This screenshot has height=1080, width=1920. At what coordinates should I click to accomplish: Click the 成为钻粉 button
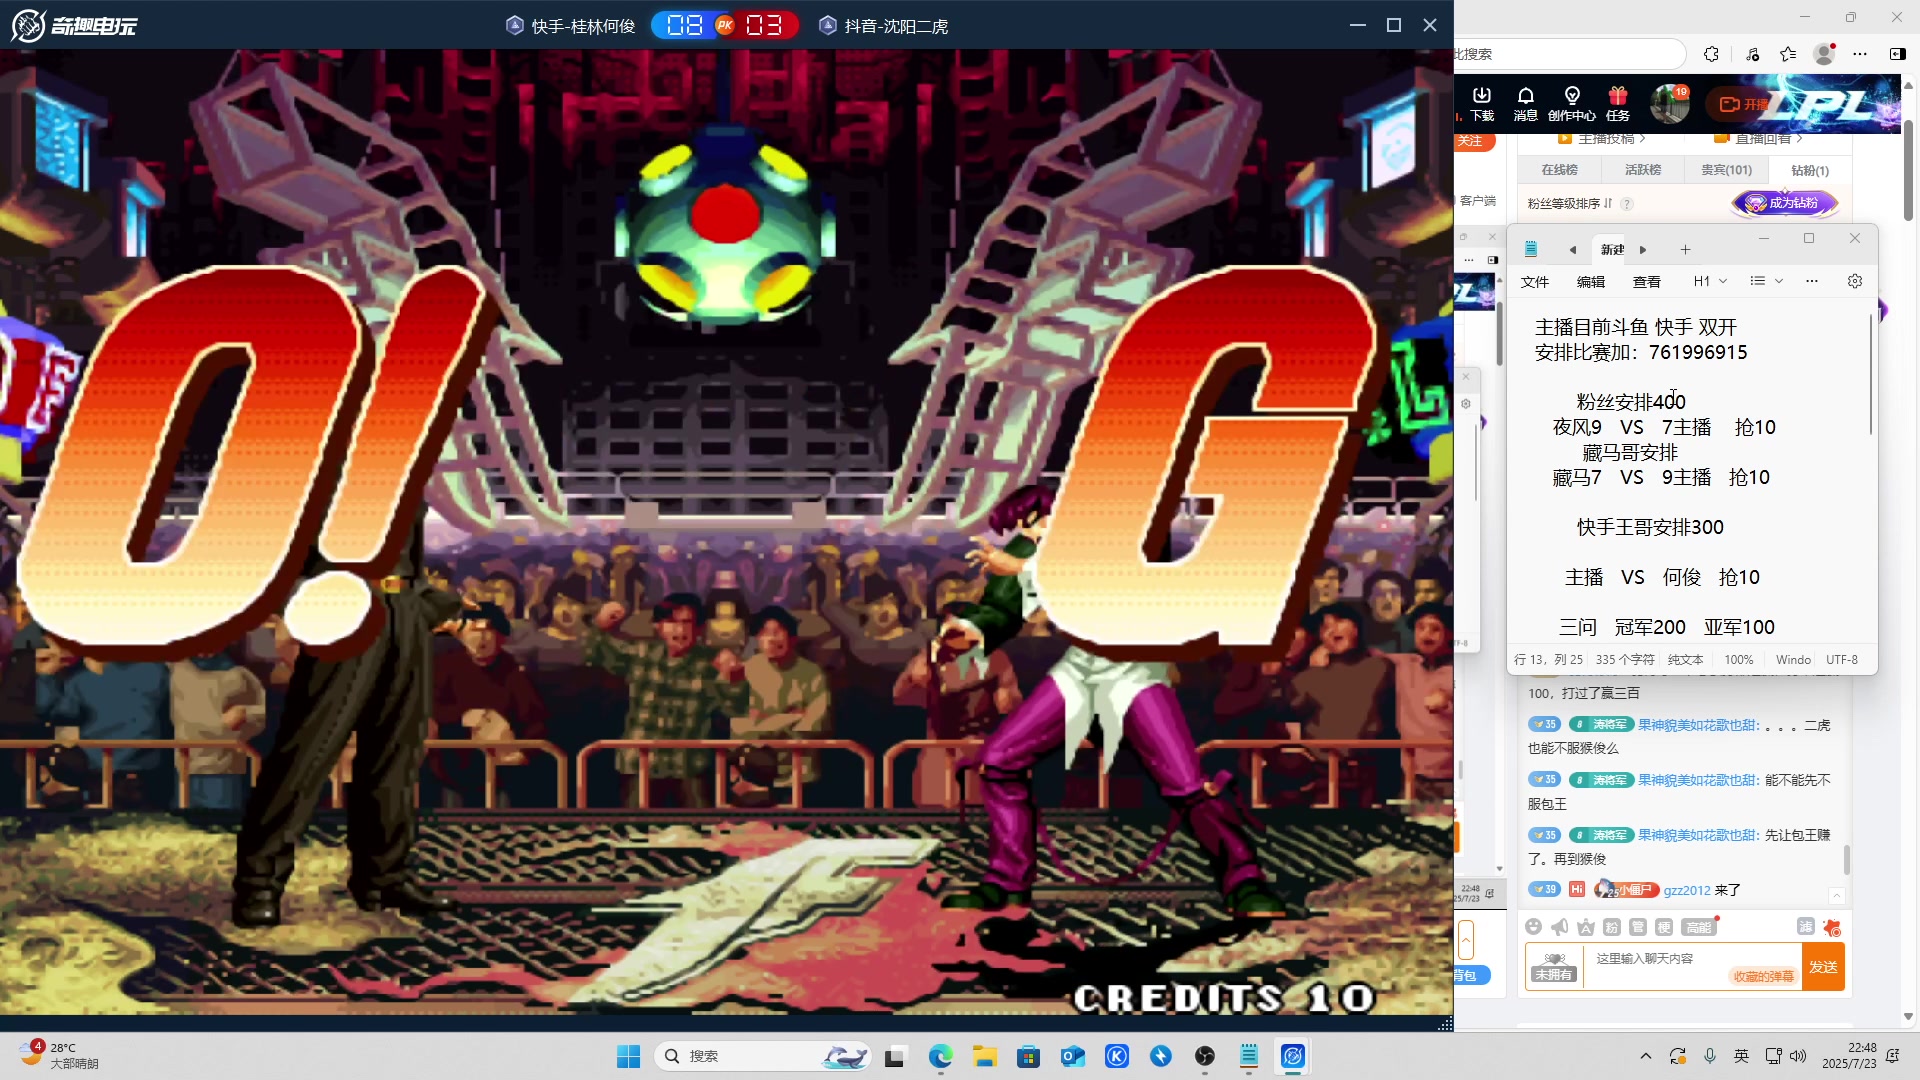(x=1784, y=203)
